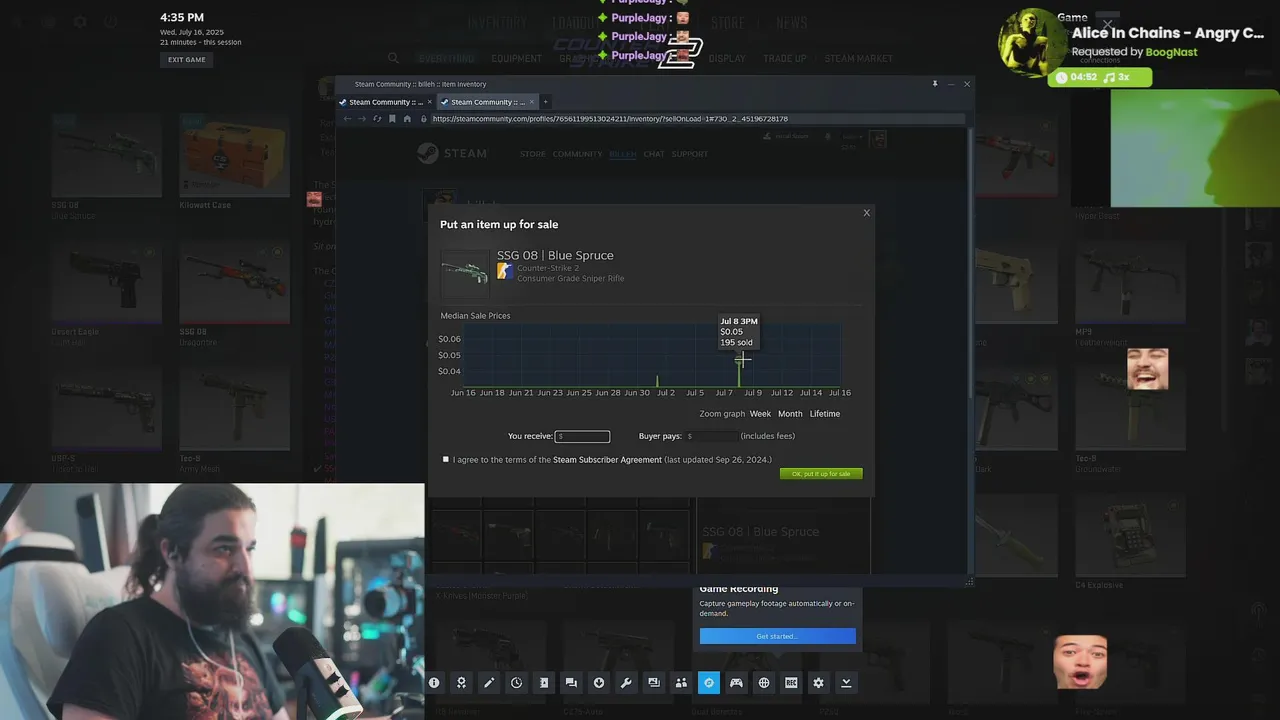Open the notes pencil icon in overlay toolbar
The image size is (1280, 720).
pos(489,683)
